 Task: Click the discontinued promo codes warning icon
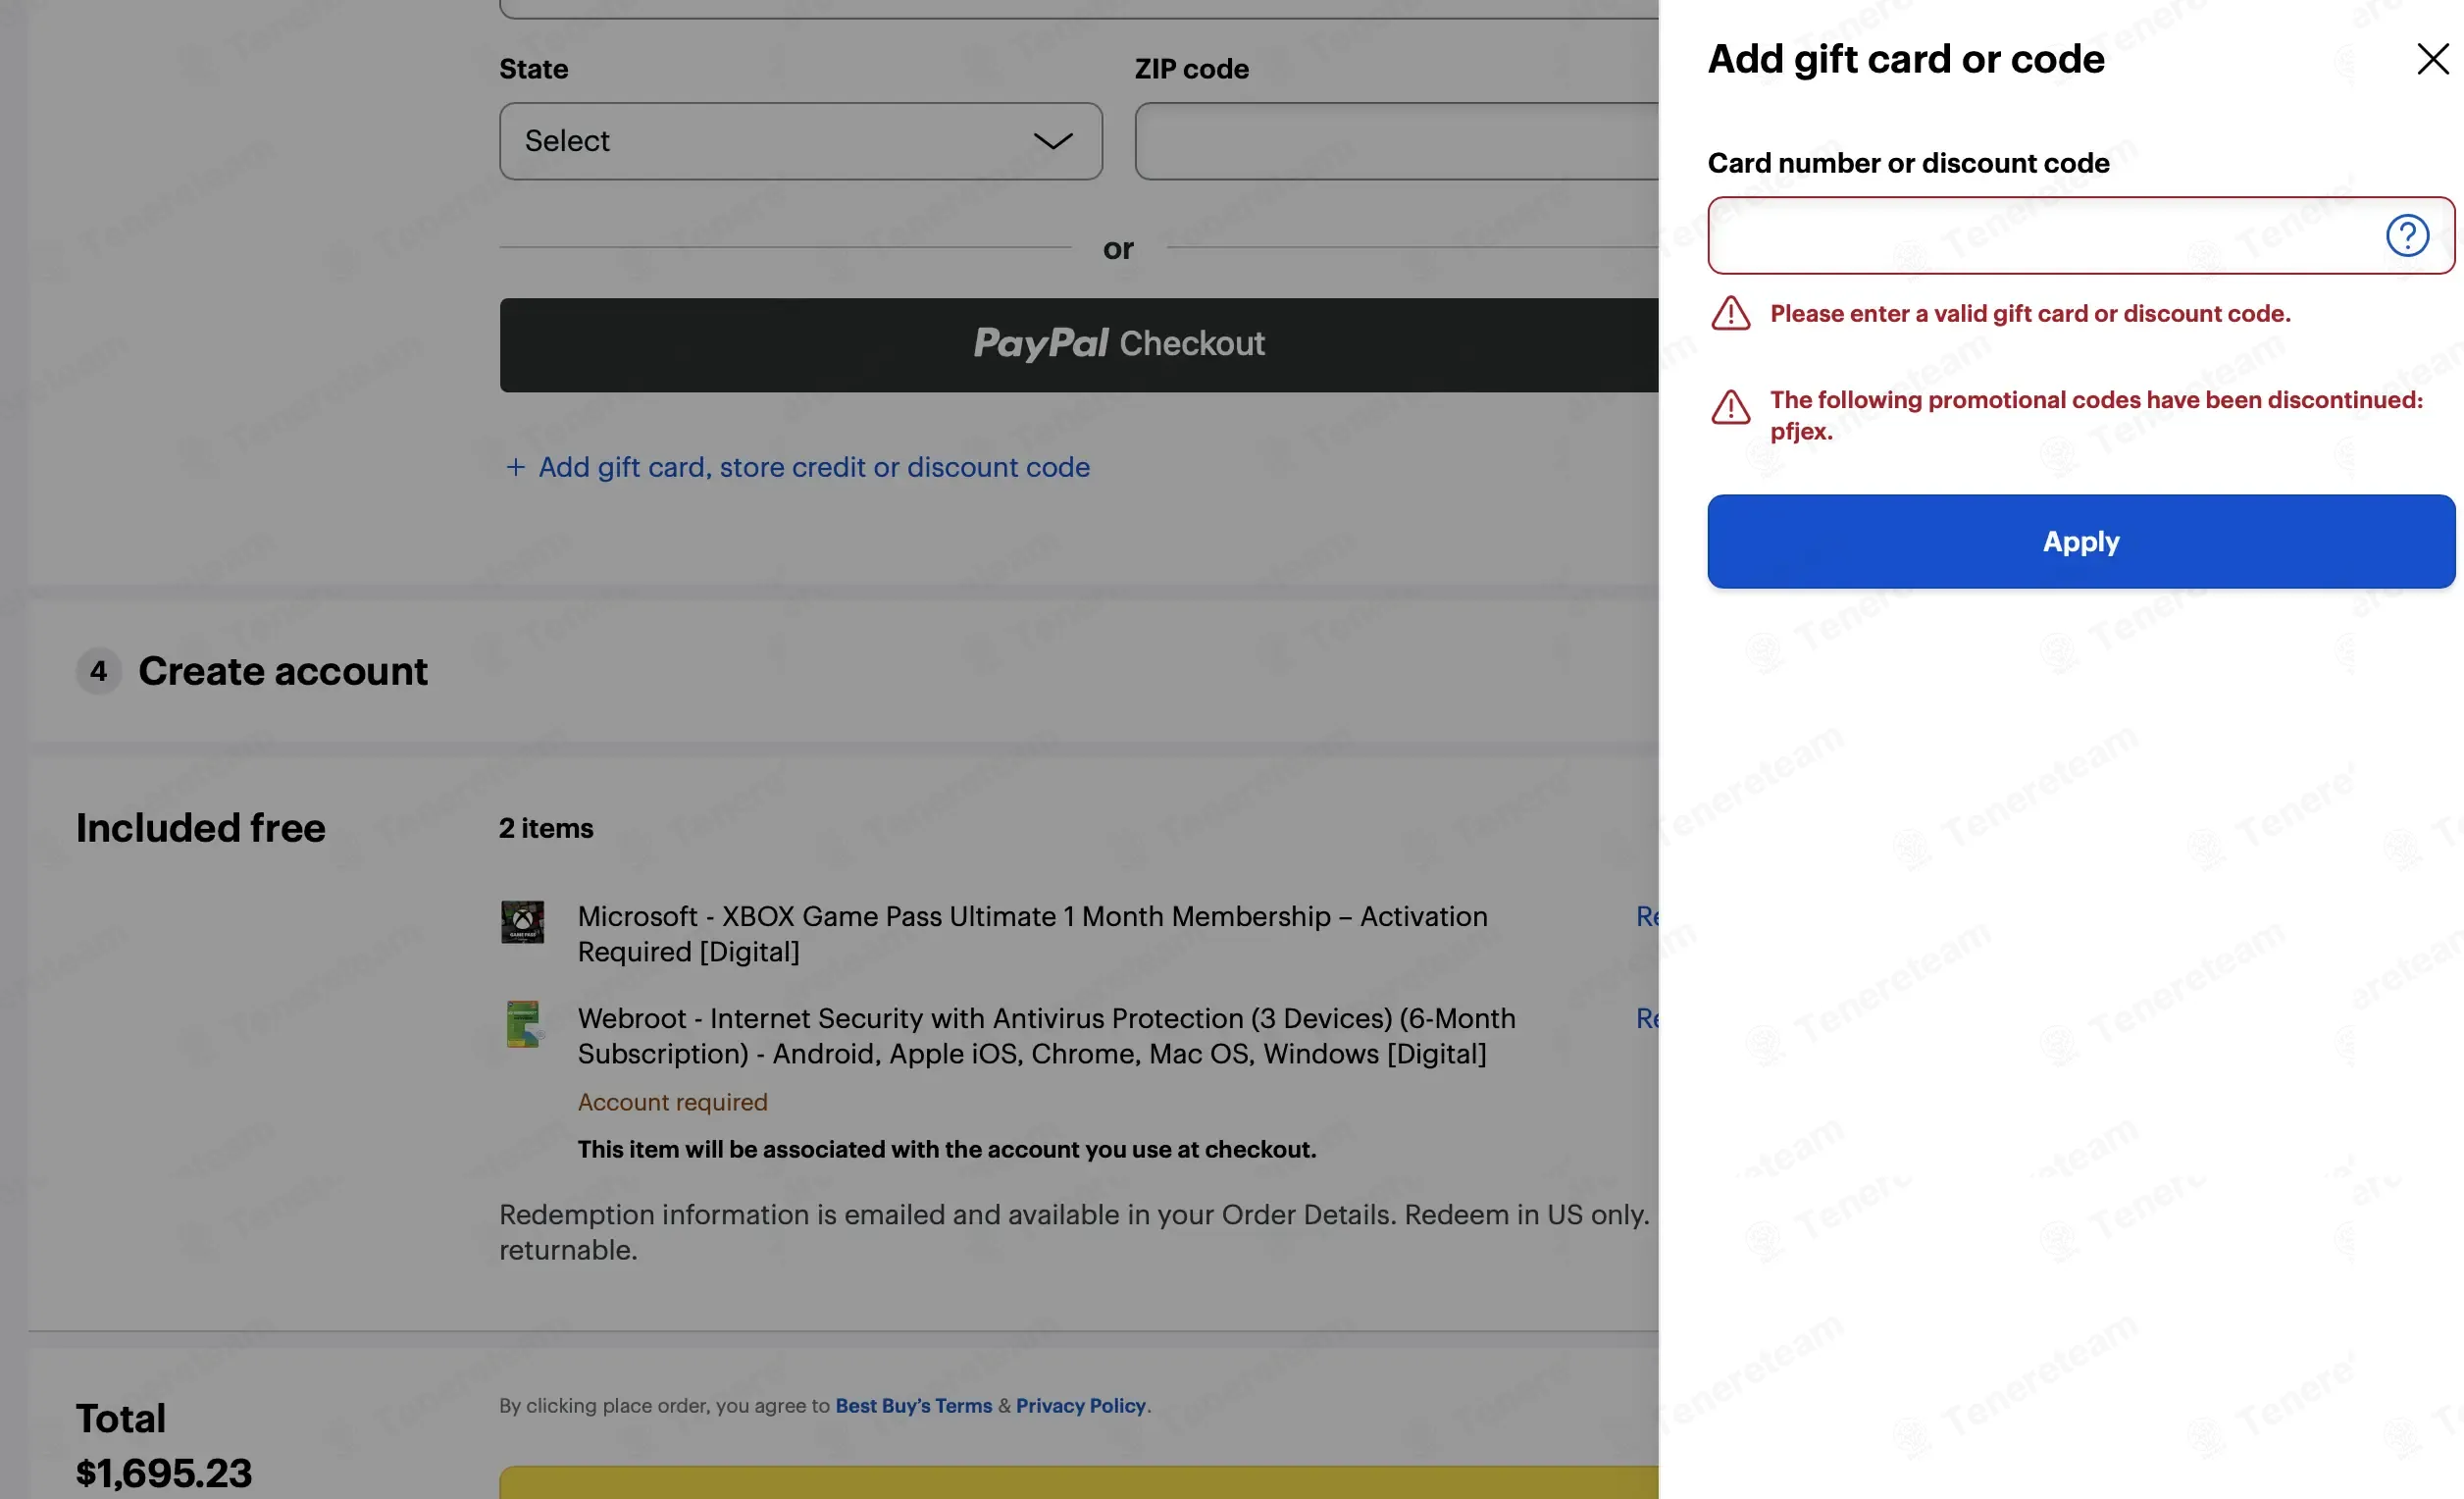[x=1730, y=407]
